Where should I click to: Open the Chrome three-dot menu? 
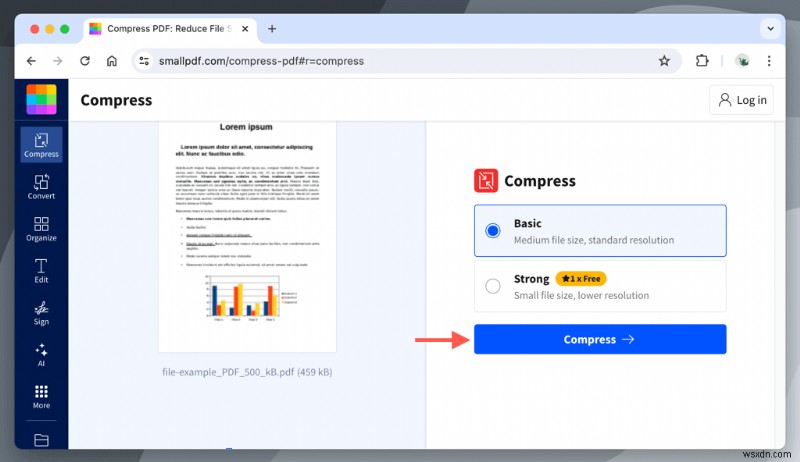769,61
